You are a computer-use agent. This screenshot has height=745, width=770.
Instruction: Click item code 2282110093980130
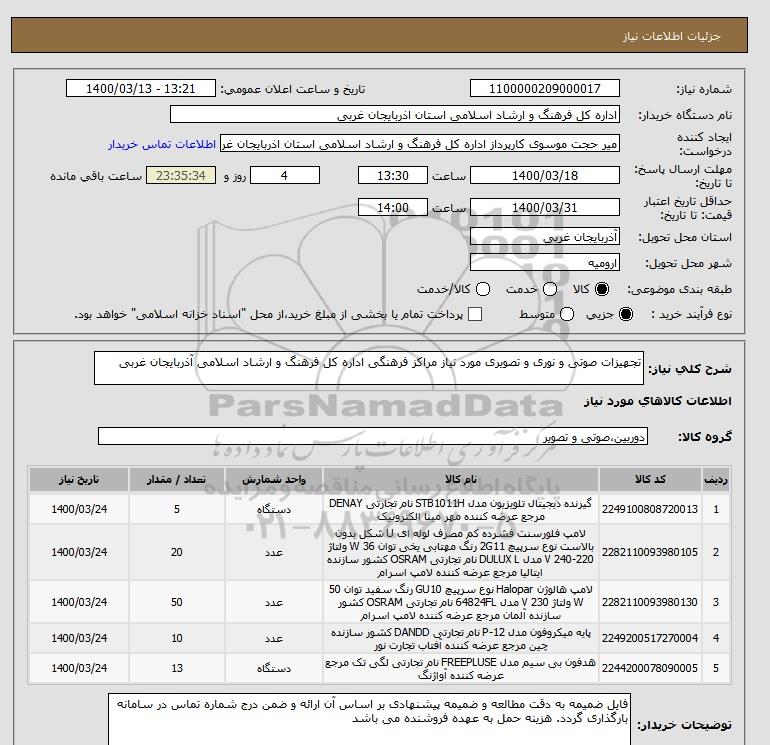[650, 602]
